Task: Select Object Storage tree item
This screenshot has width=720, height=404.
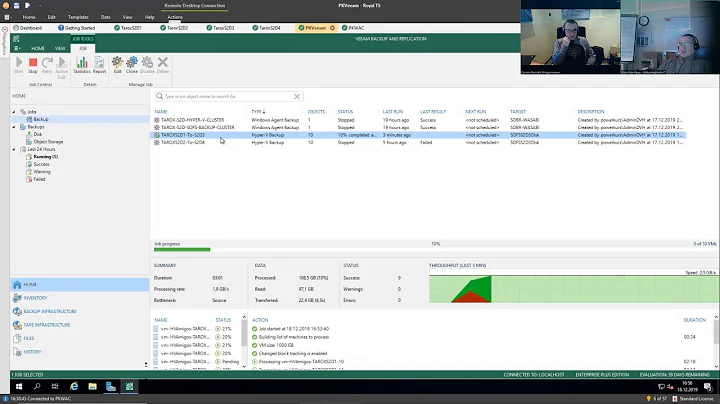Action: (48, 142)
